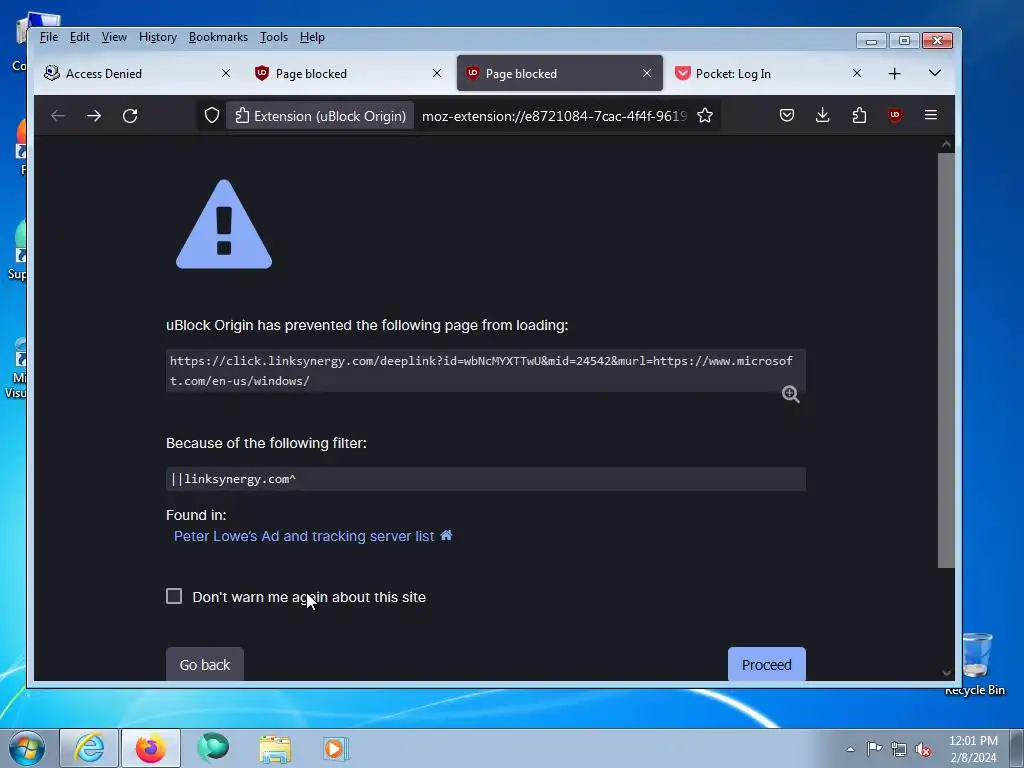
Task: Close the Pocket: Log In tab
Action: pos(857,73)
